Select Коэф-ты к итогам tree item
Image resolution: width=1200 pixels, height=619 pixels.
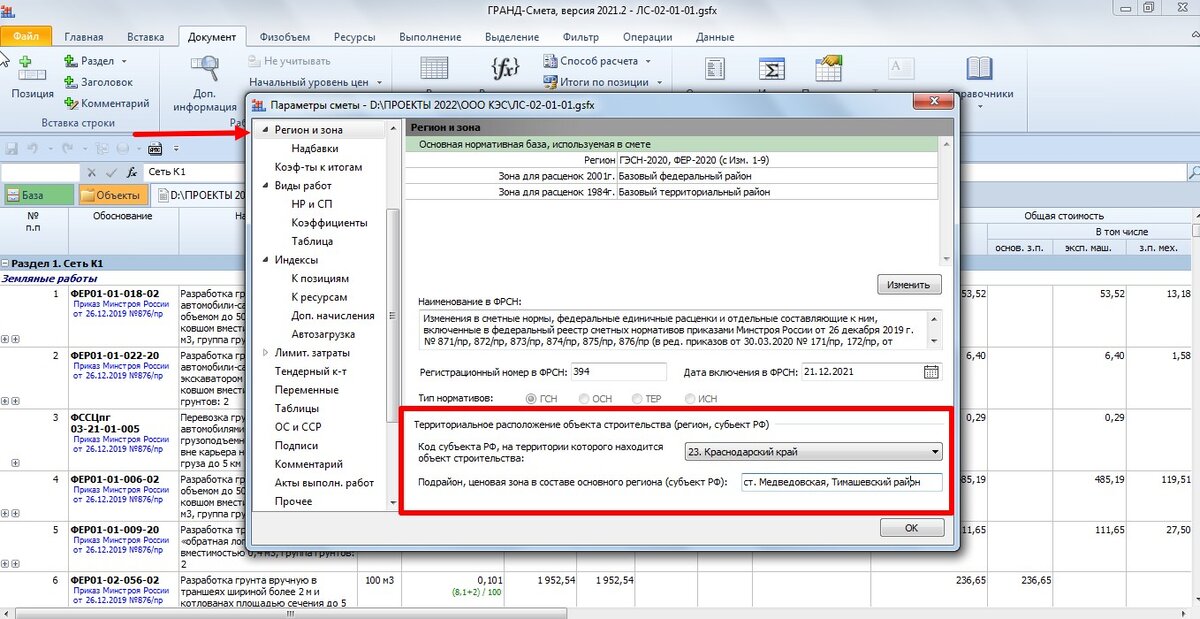coord(318,167)
